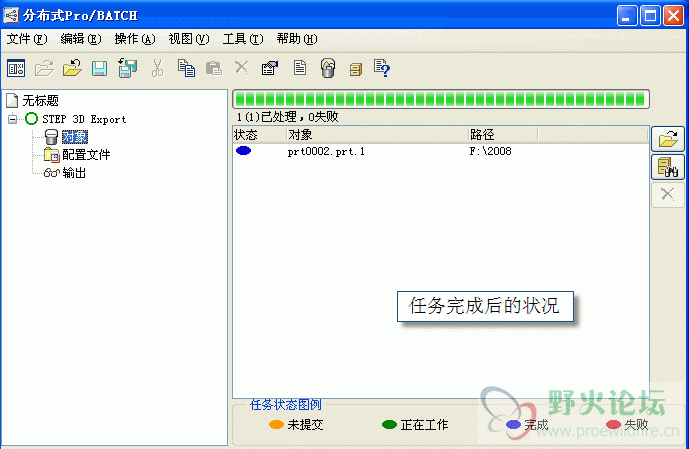Click the blue status dot for prt0002.prt.1
The image size is (689, 449).
[x=243, y=151]
